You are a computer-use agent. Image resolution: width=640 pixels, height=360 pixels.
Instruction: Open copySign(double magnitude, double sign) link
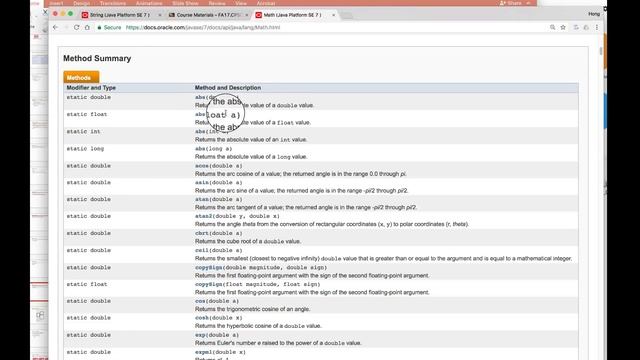click(x=209, y=267)
